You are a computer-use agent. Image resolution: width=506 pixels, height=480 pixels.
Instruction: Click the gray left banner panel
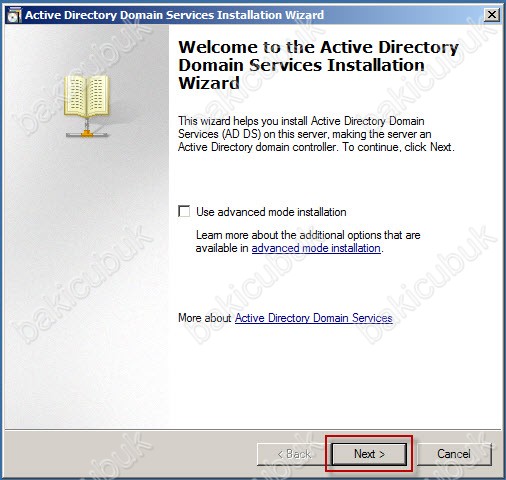pyautogui.click(x=87, y=267)
